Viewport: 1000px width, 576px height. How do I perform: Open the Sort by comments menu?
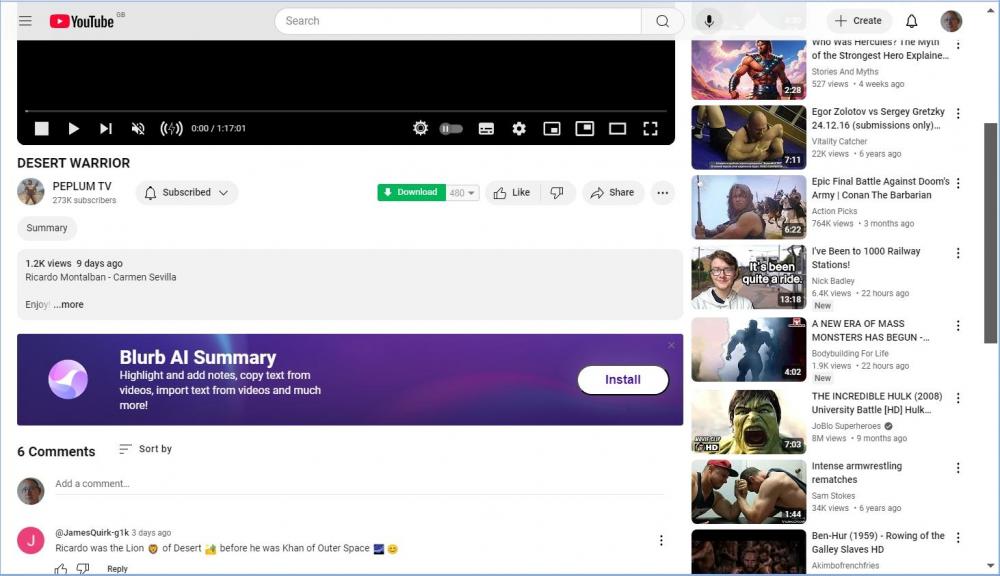145,449
